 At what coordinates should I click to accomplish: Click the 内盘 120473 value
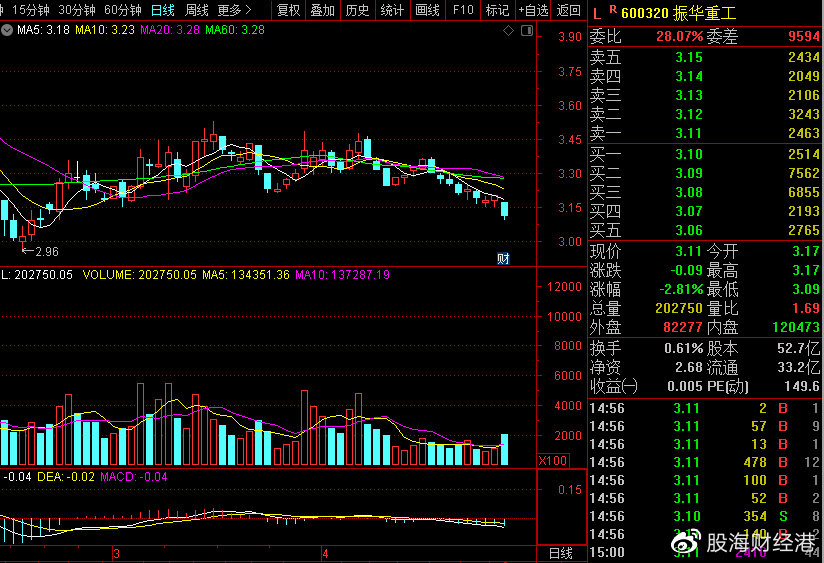[796, 327]
